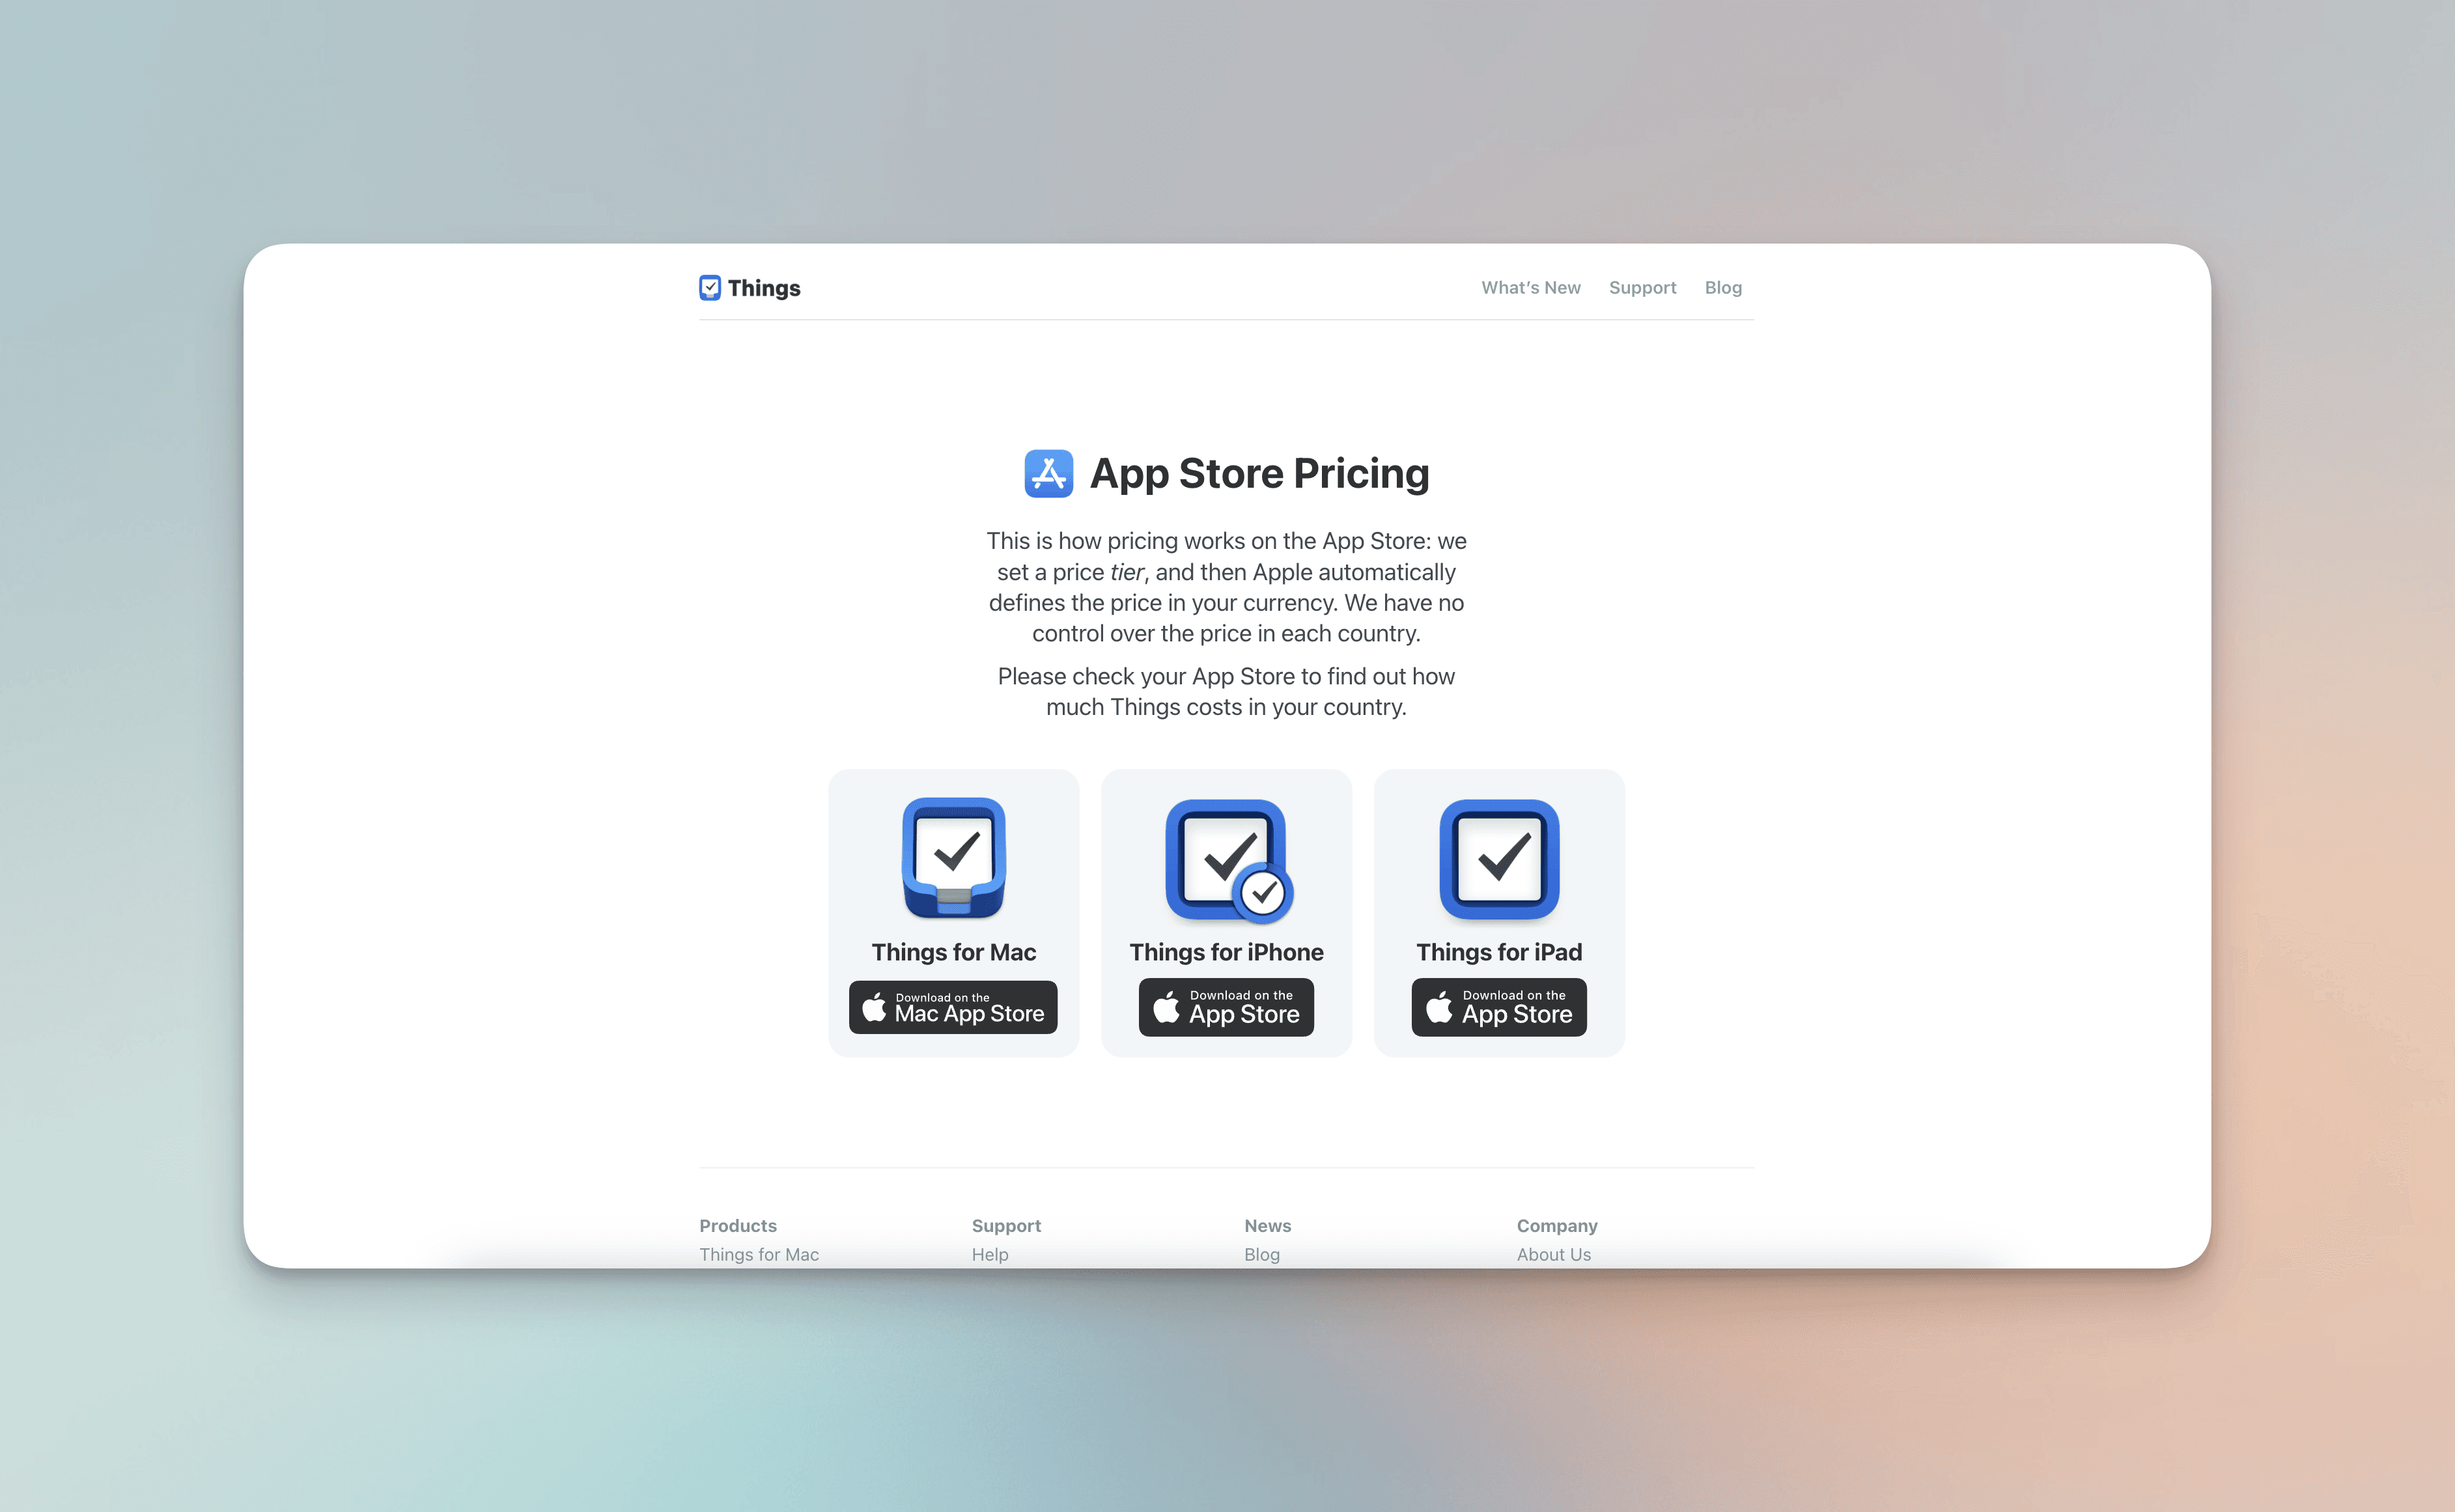Image resolution: width=2455 pixels, height=1512 pixels.
Task: Click the Things for iPhone title text
Action: coord(1226,952)
